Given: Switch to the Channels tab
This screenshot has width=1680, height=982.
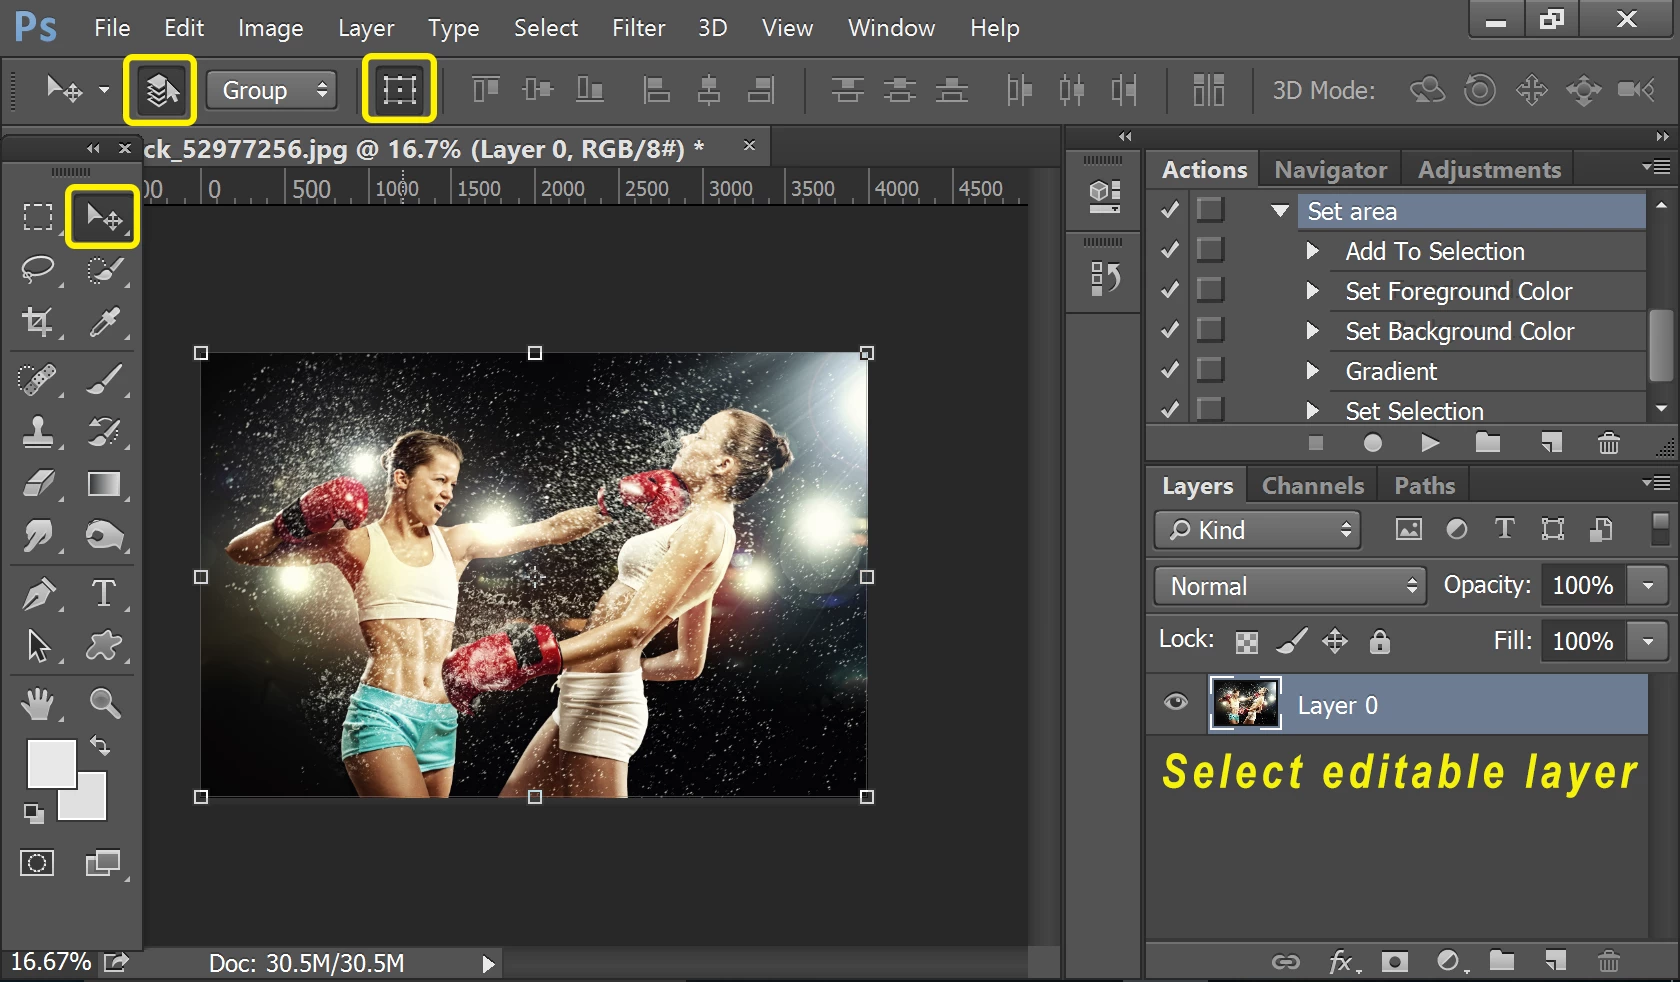Looking at the screenshot, I should [1312, 486].
